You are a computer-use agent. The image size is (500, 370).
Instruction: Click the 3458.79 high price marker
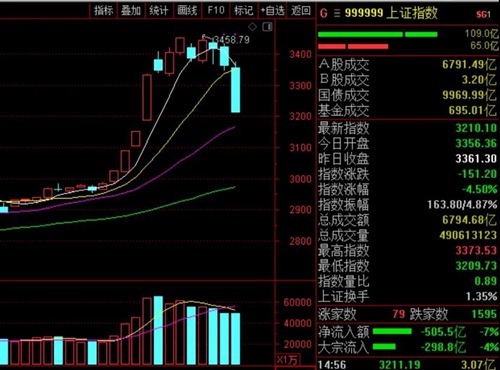click(231, 40)
